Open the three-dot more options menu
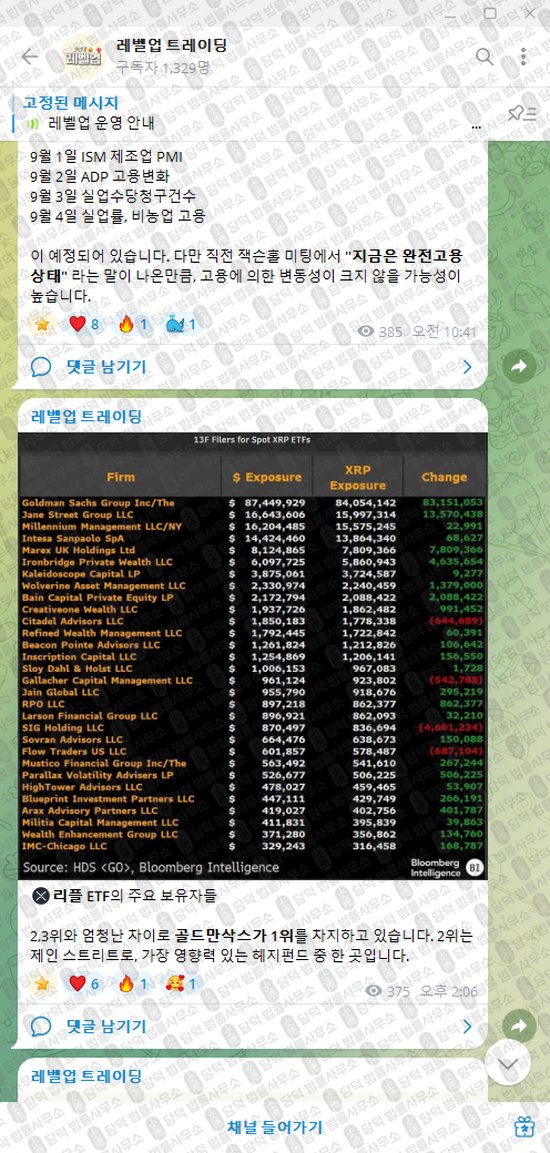Image resolution: width=550 pixels, height=1153 pixels. coord(524,57)
